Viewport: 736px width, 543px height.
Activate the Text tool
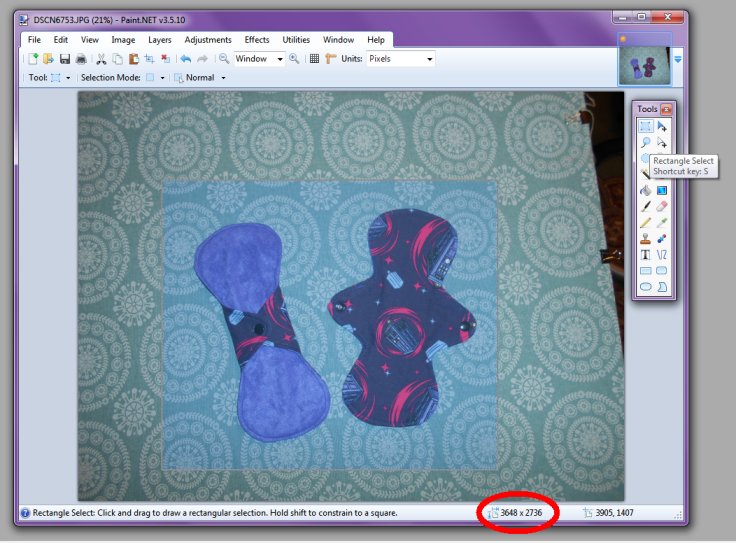coord(645,254)
